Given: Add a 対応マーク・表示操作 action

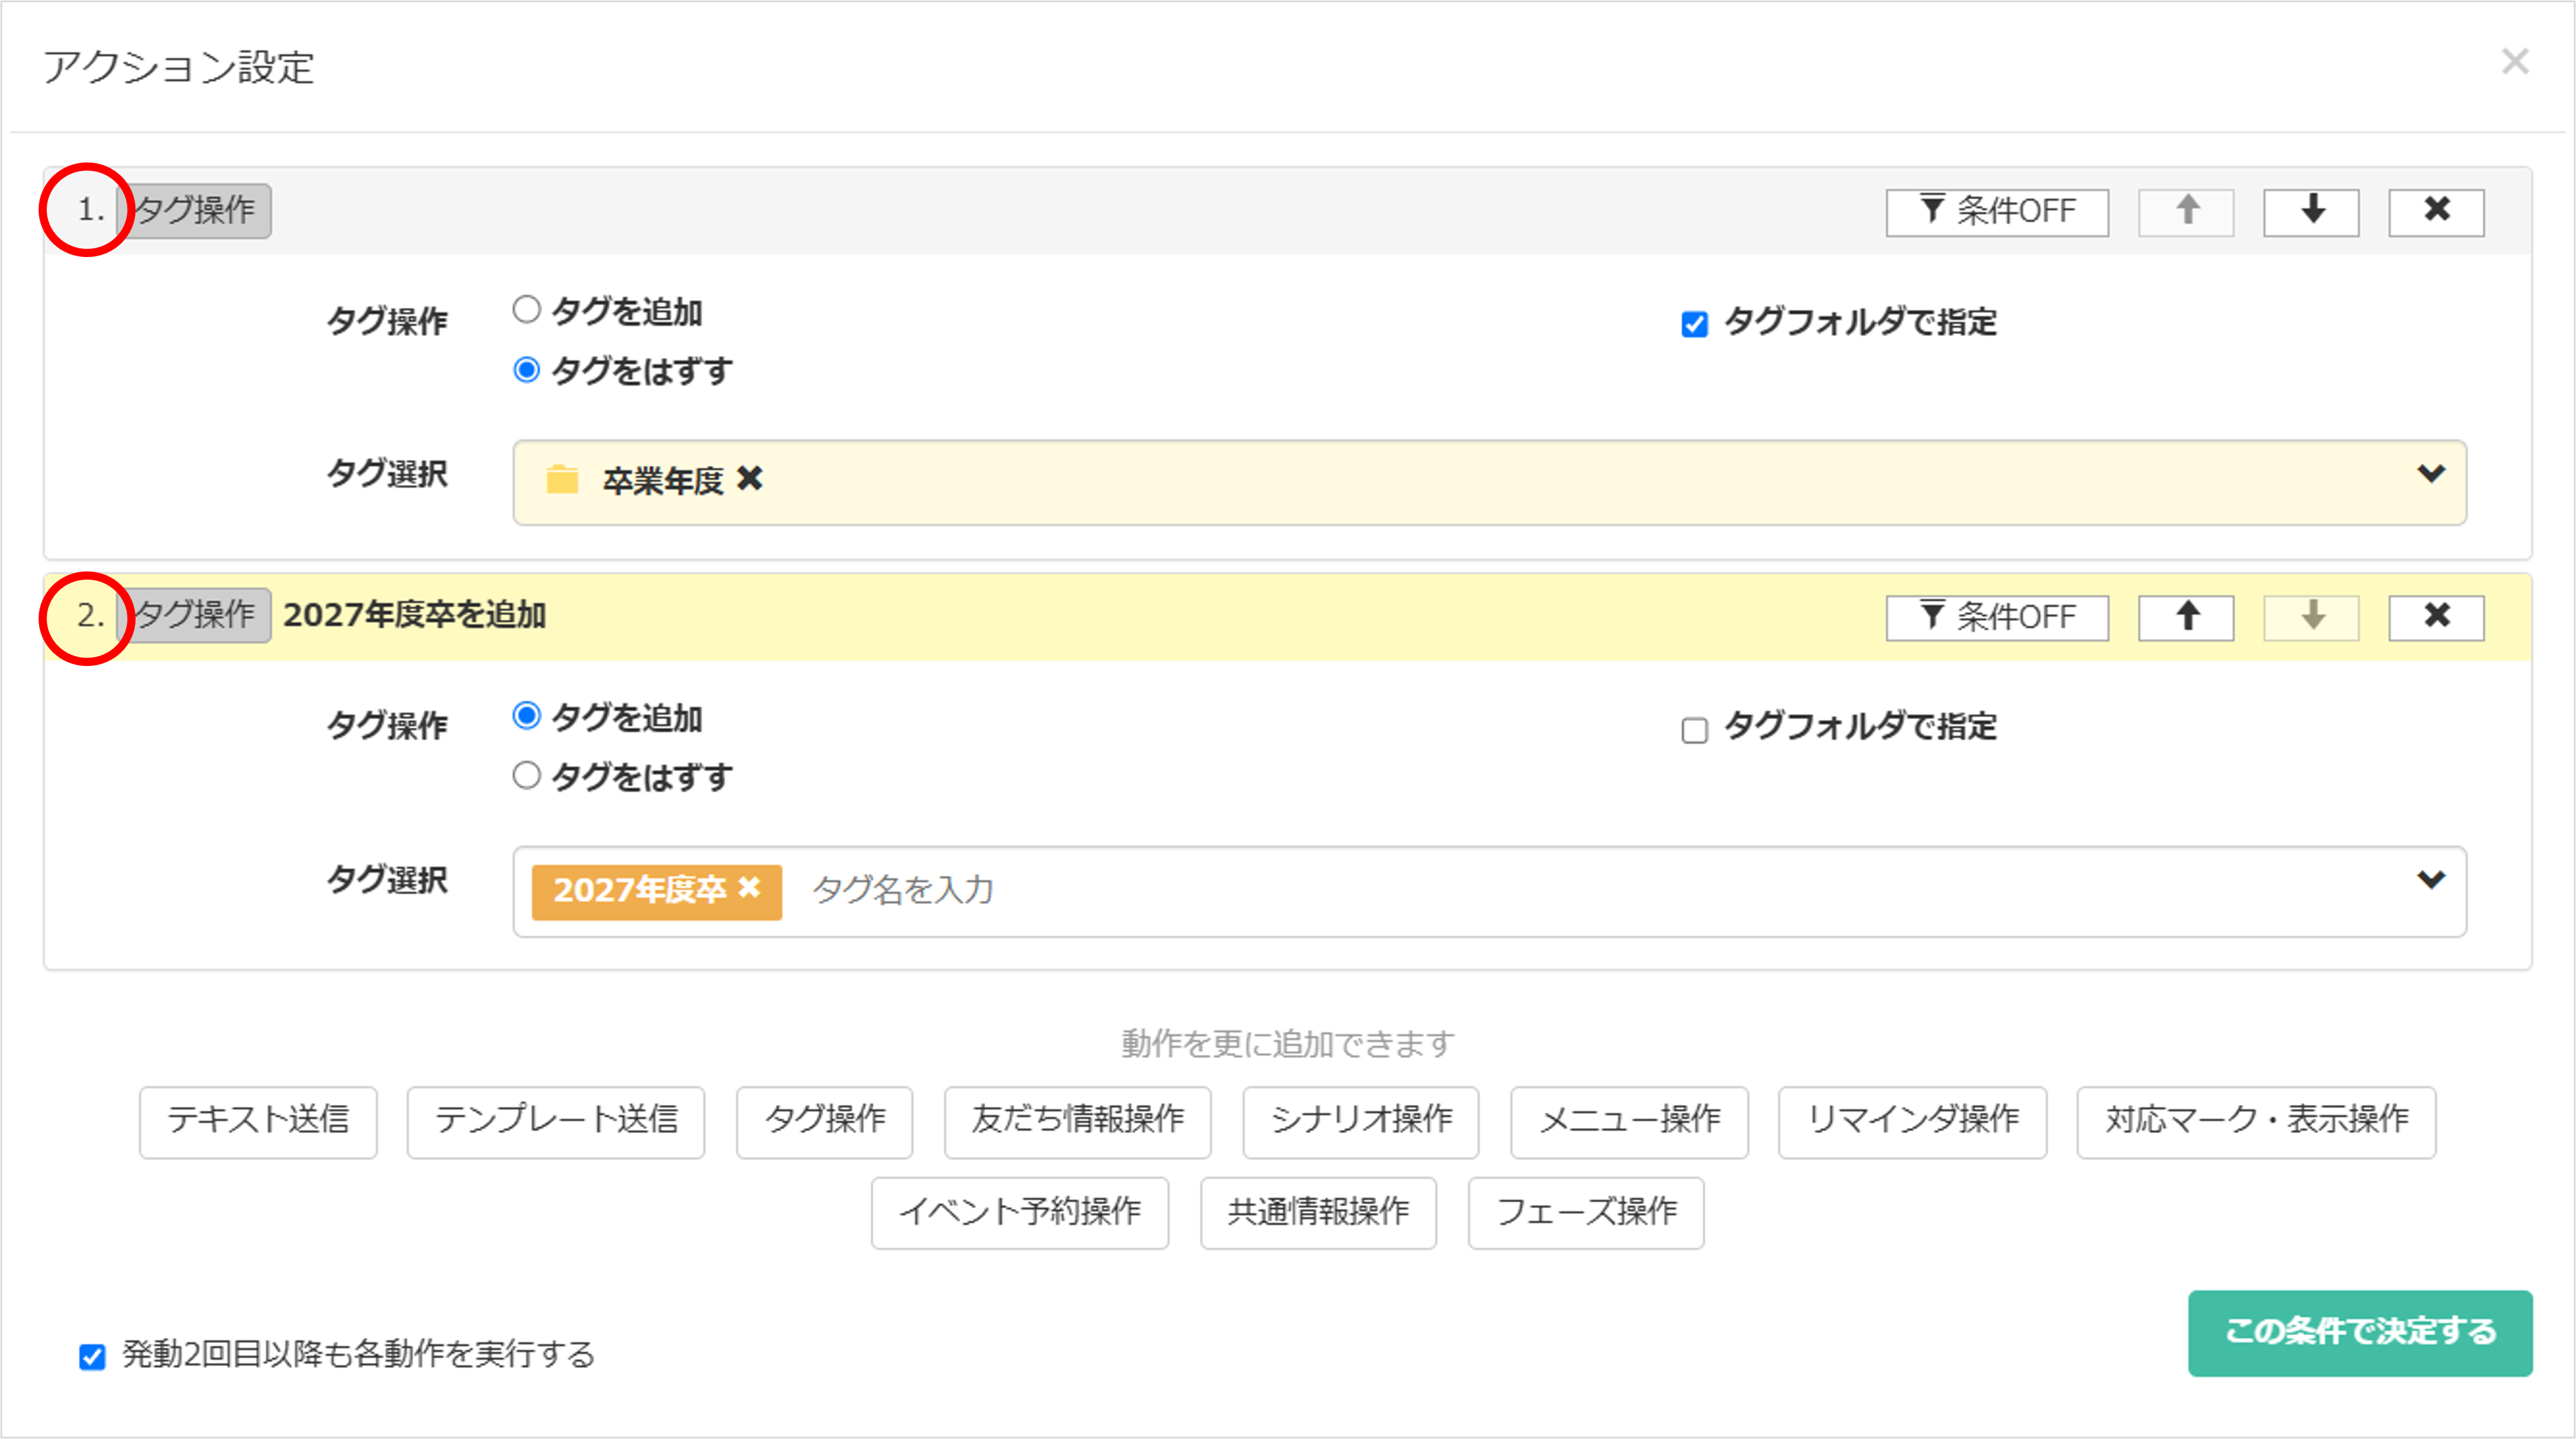Looking at the screenshot, I should [2257, 1122].
